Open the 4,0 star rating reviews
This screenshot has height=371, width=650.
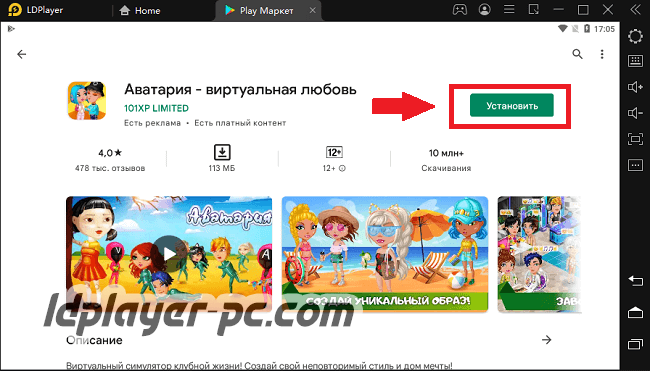pyautogui.click(x=110, y=153)
